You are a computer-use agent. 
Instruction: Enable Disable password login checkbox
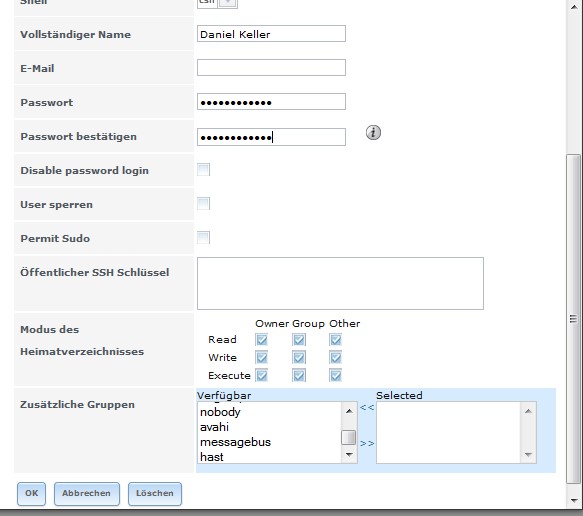pos(203,170)
